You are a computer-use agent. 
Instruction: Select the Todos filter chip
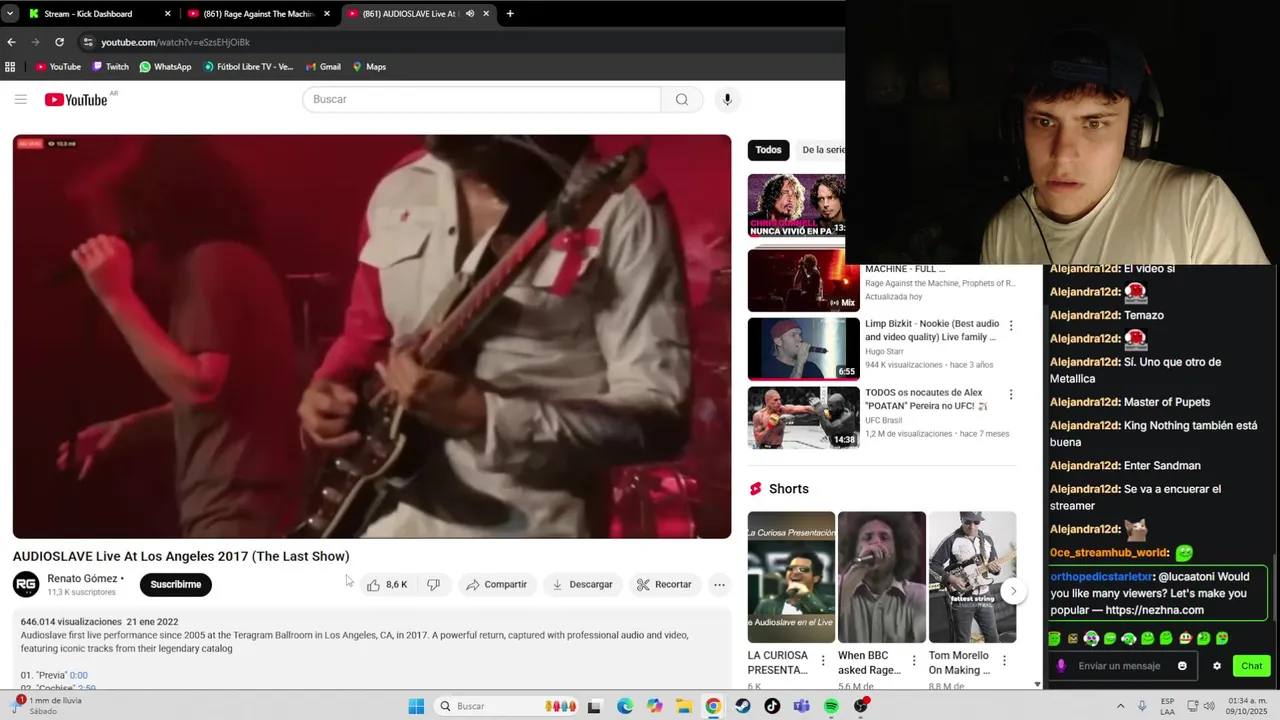click(x=768, y=150)
